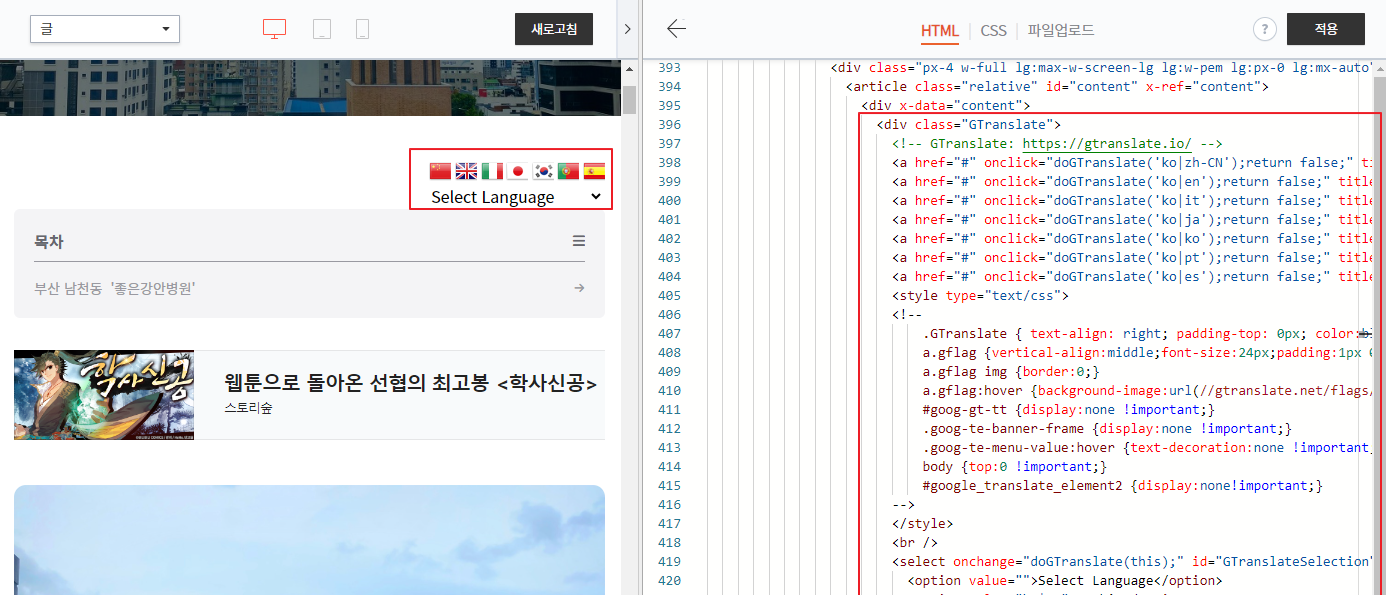Switch preview to tablet view
The image size is (1386, 595).
click(x=322, y=29)
